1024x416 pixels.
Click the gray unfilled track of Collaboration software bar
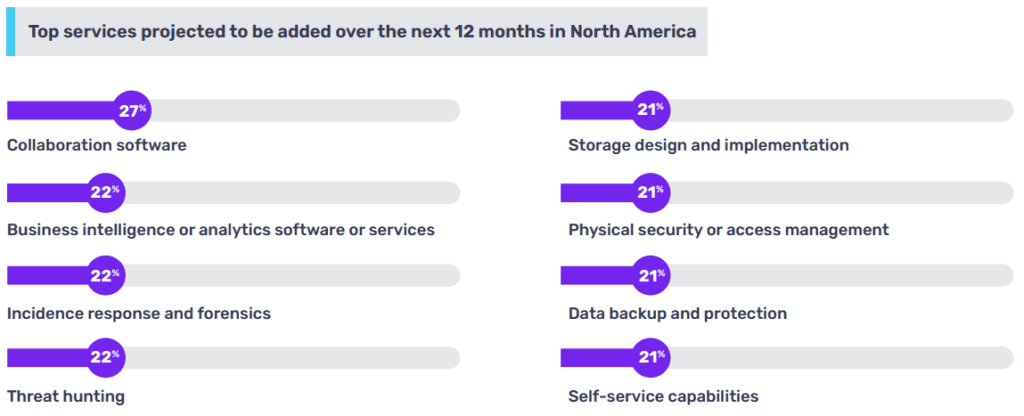click(300, 111)
